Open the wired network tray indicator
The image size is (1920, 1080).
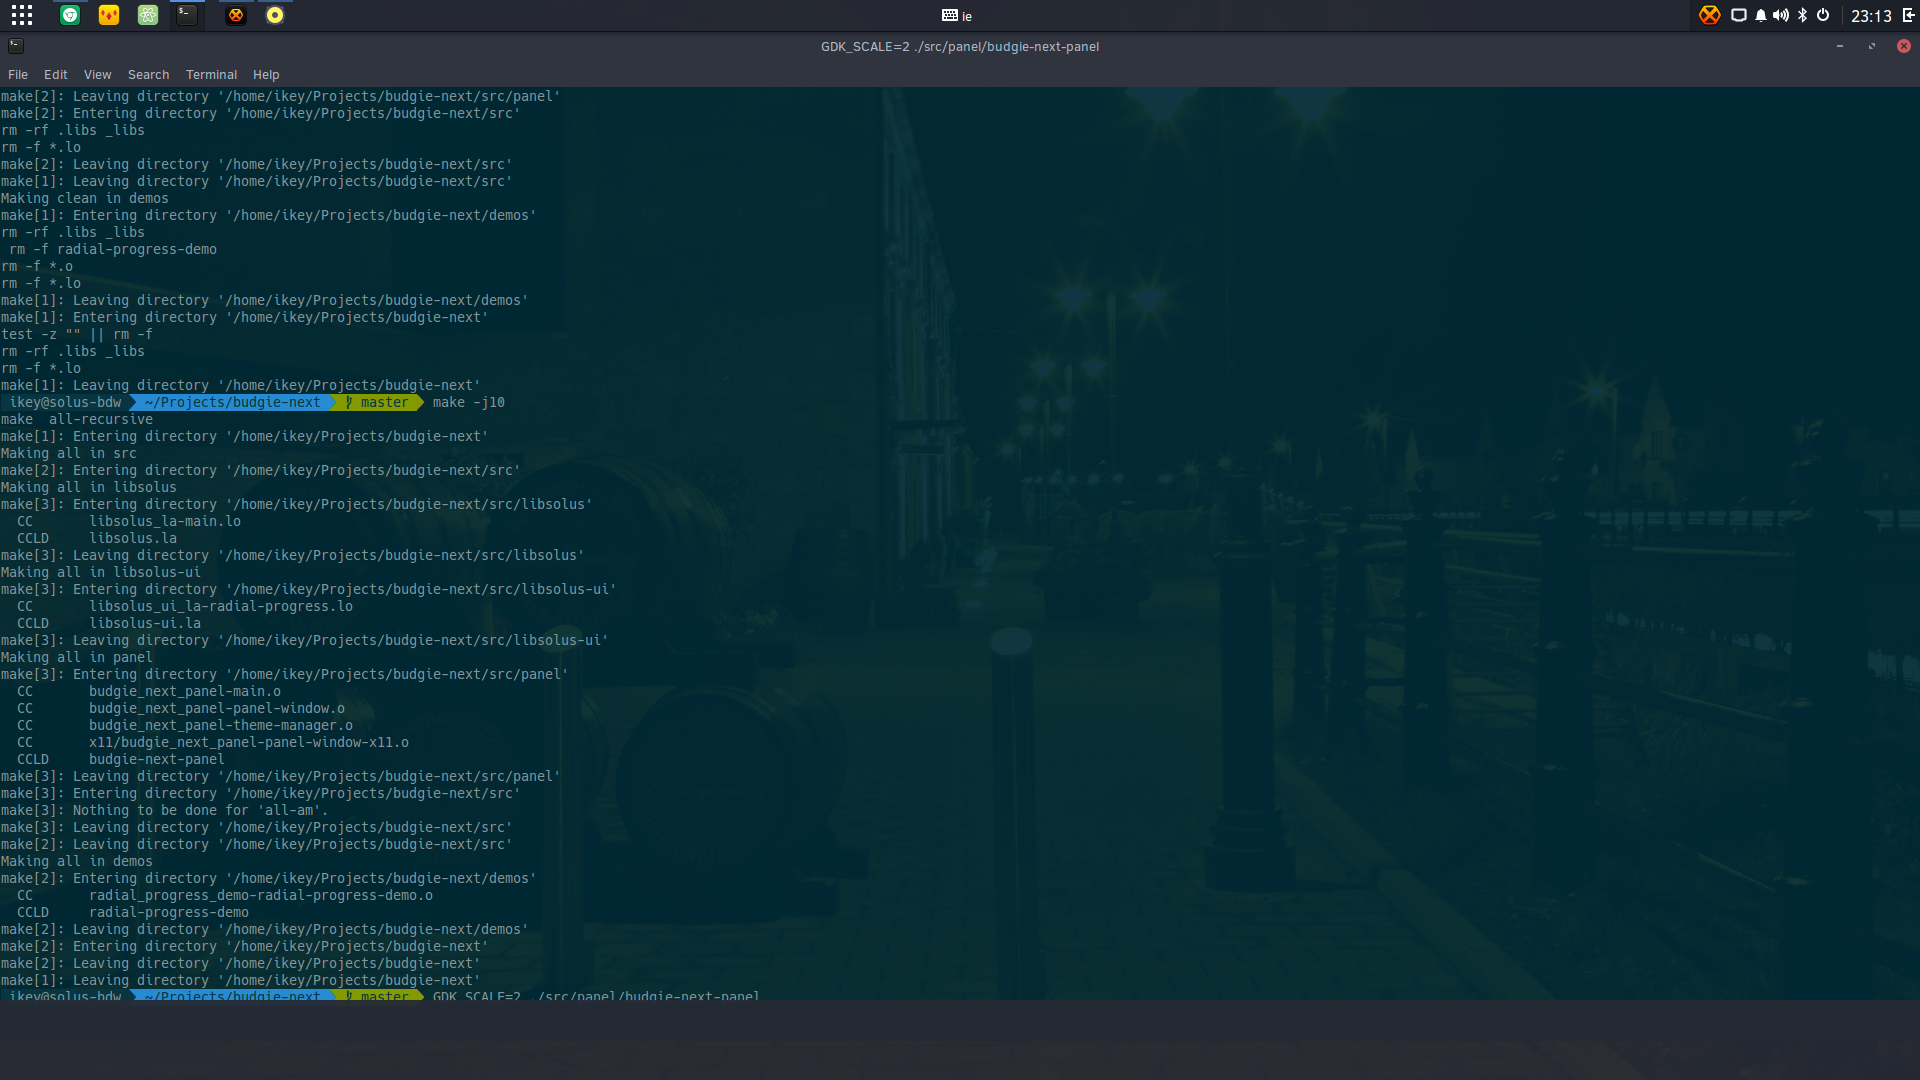coord(1739,15)
